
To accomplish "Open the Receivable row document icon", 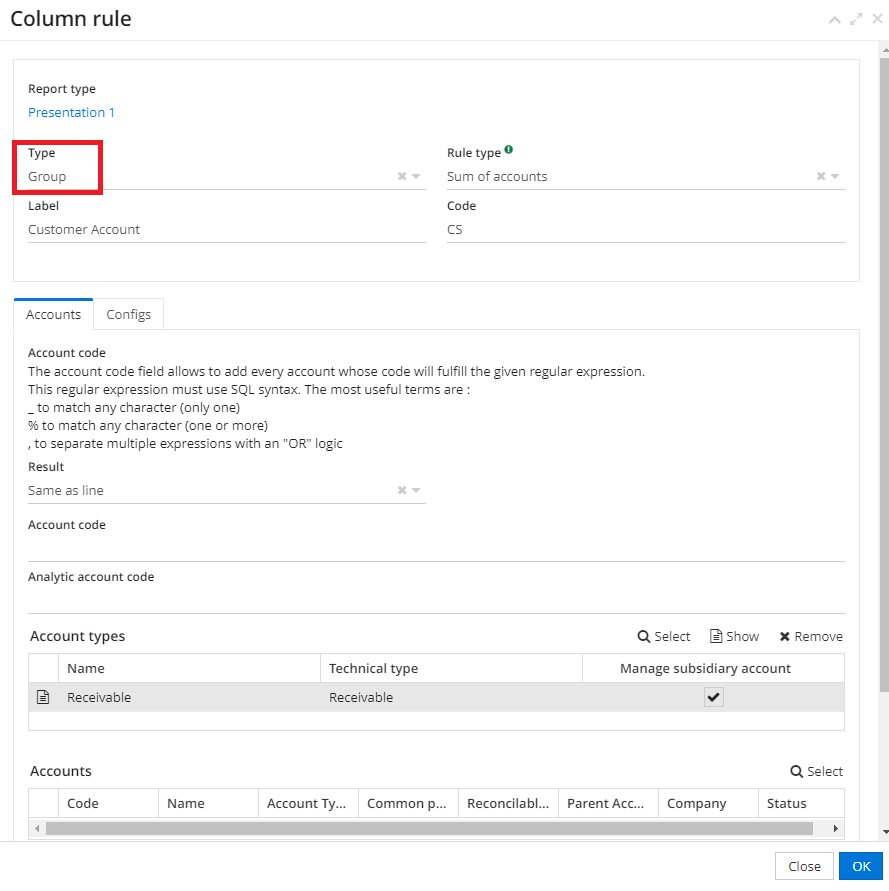I will click(x=43, y=697).
